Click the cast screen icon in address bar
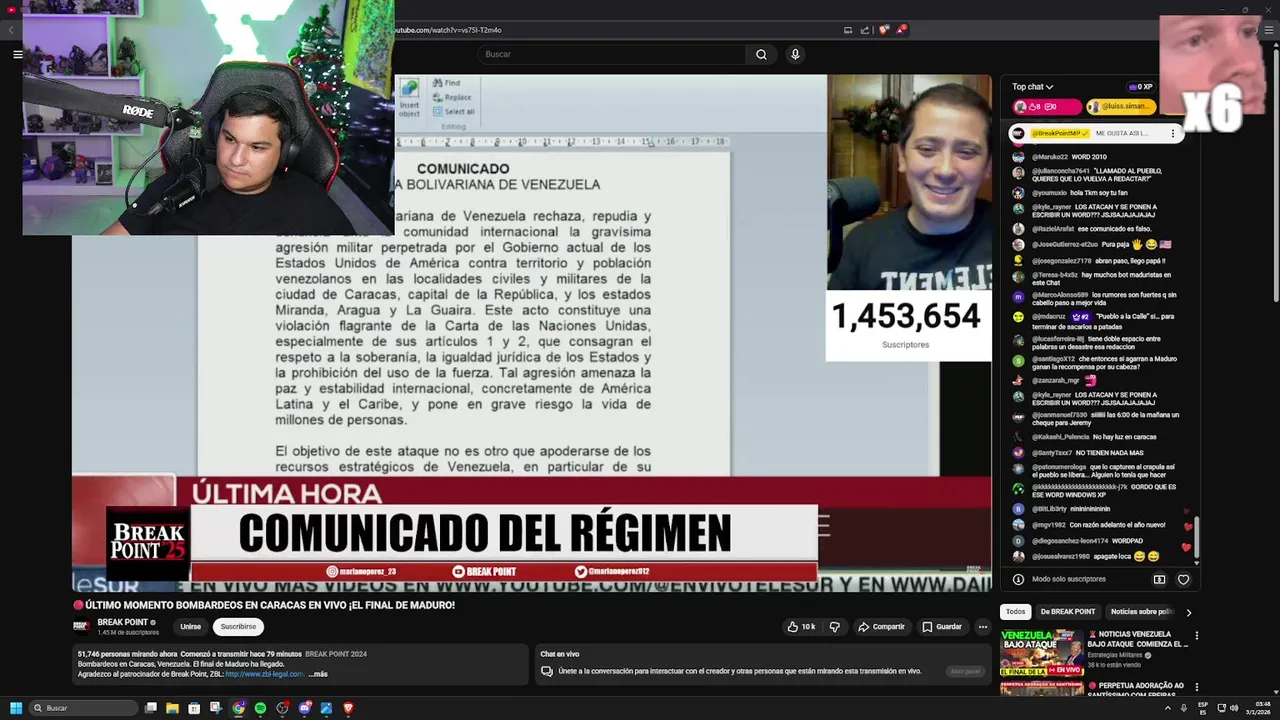 pos(848,30)
